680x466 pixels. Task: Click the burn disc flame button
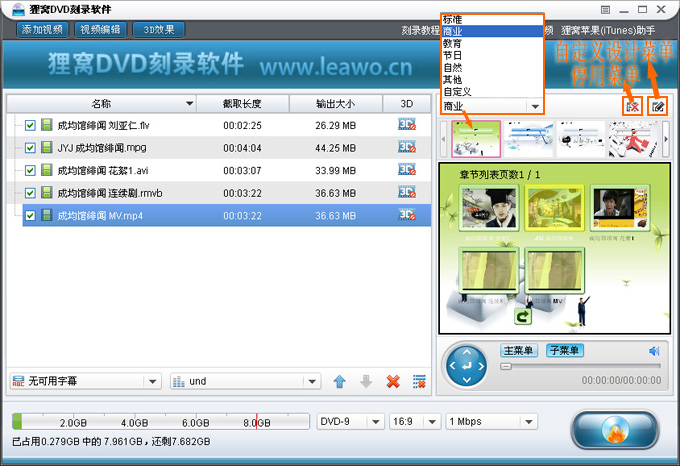(x=615, y=430)
